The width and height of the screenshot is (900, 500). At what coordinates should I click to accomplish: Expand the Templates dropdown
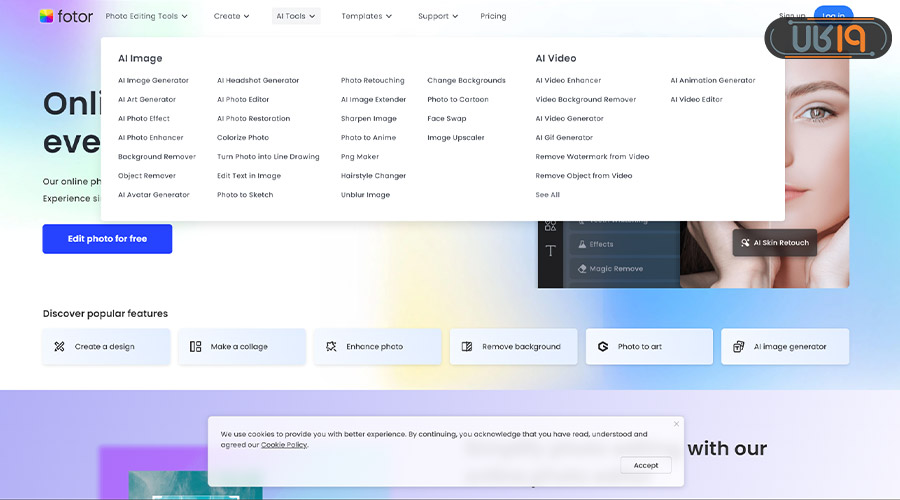tap(366, 16)
